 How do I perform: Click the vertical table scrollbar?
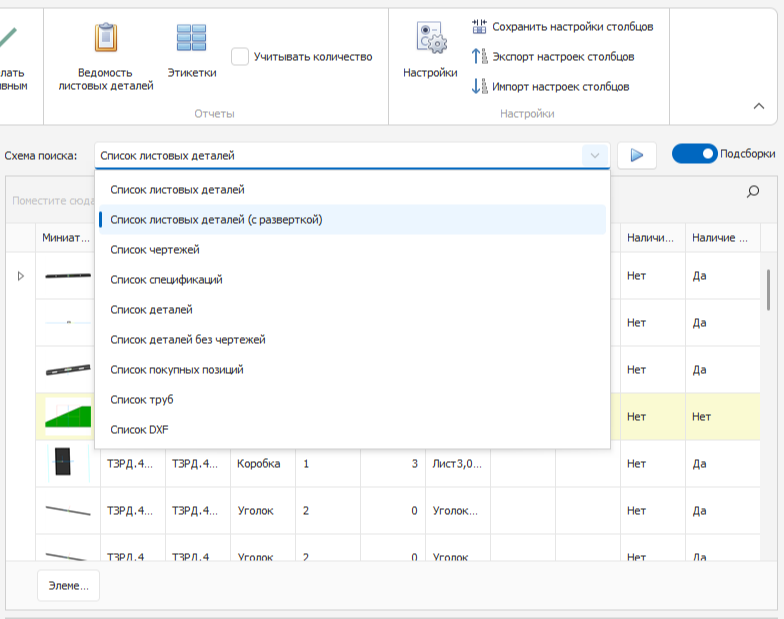(x=768, y=290)
